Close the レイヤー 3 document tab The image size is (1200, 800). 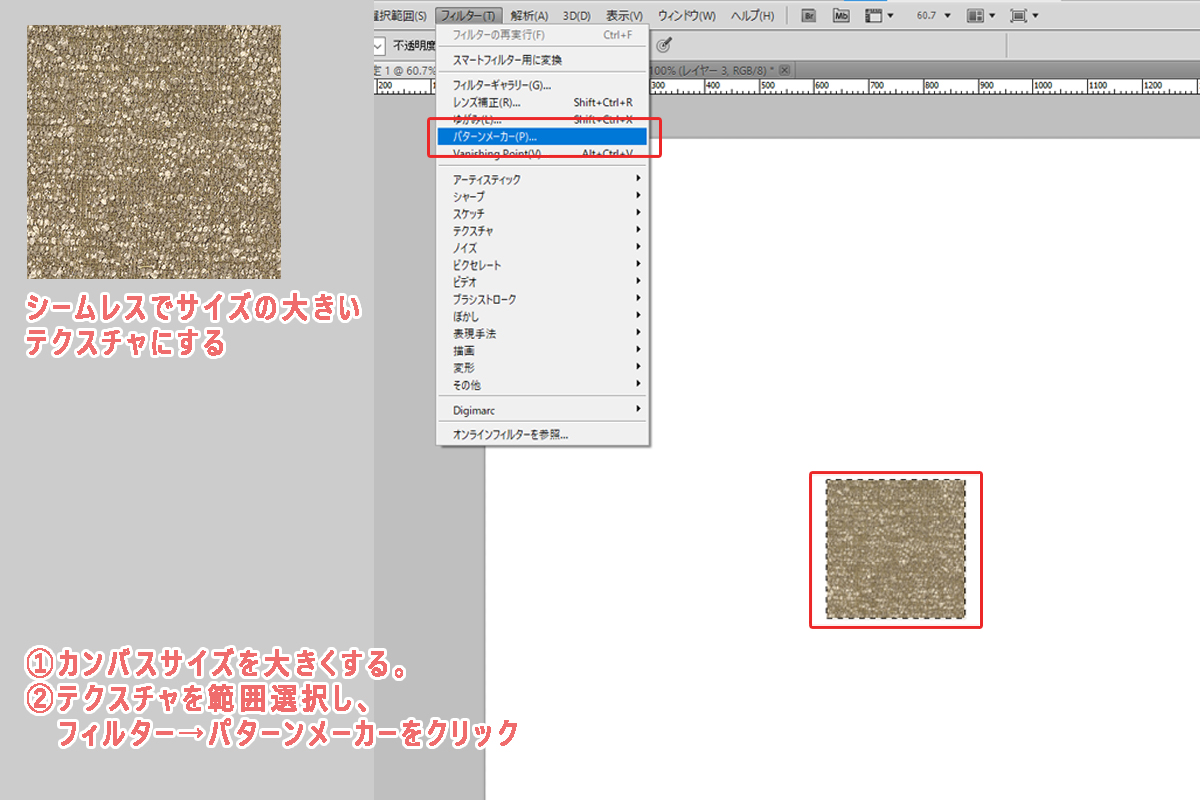[785, 70]
